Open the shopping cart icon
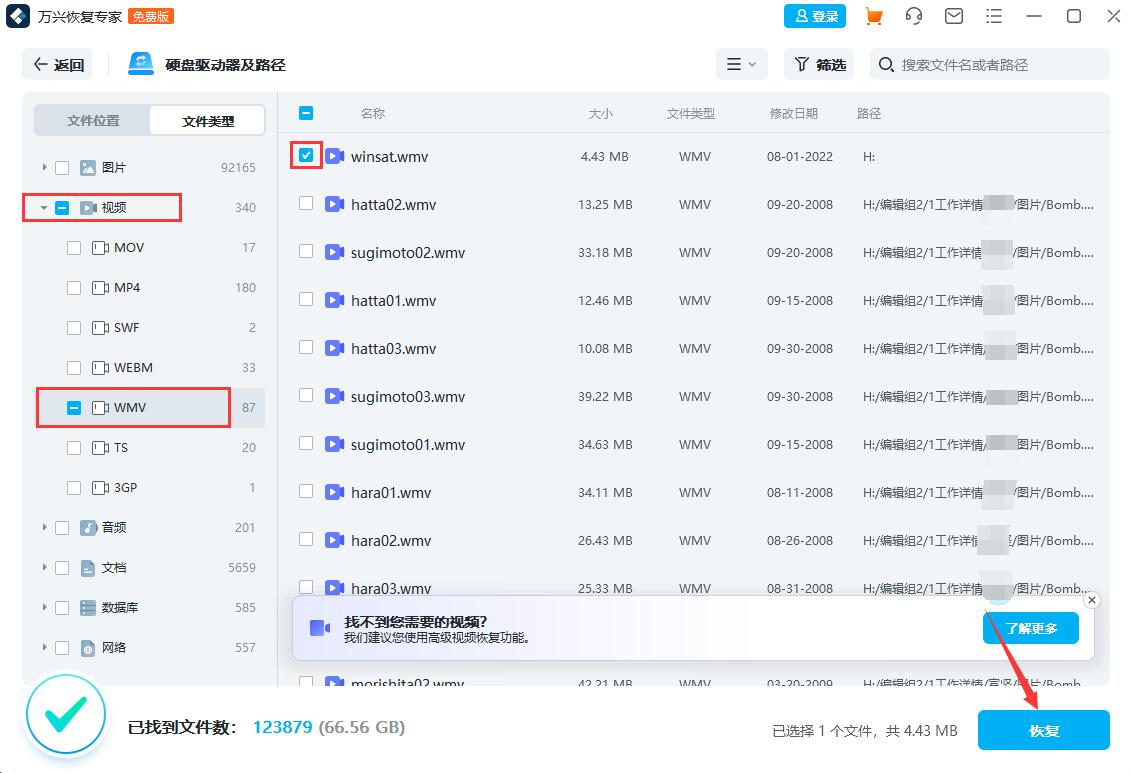The image size is (1131, 773). tap(873, 16)
